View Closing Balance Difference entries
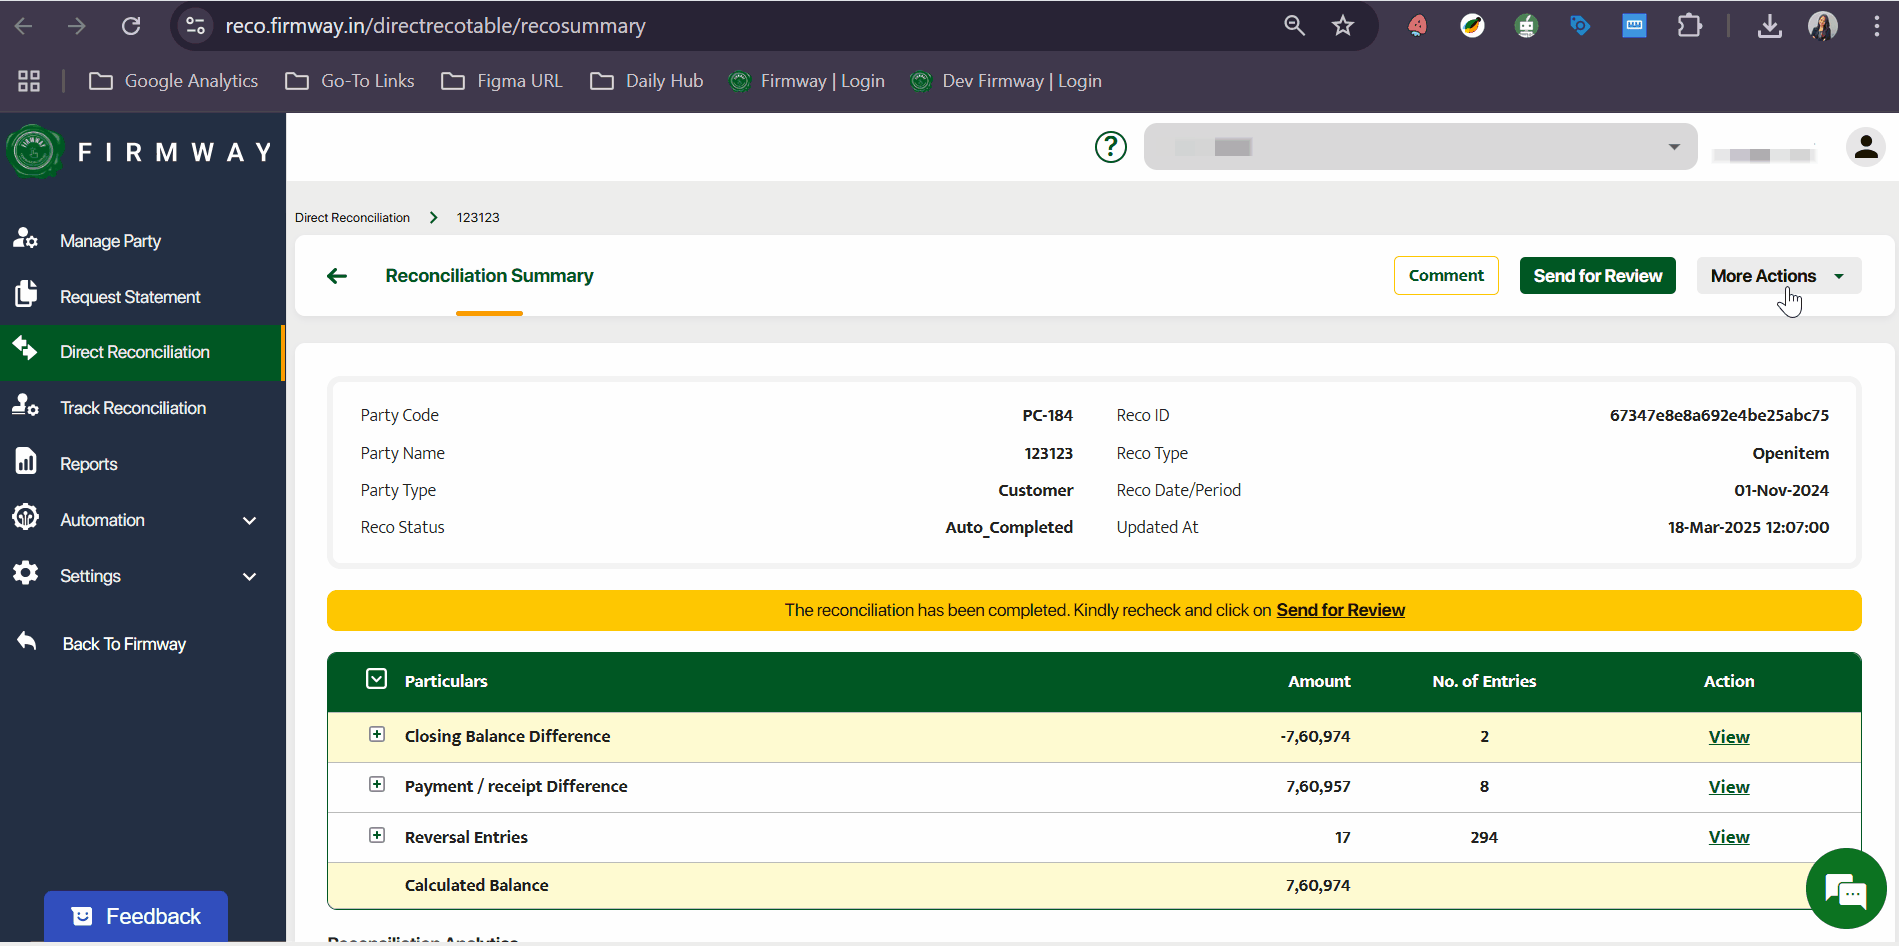 (1728, 737)
